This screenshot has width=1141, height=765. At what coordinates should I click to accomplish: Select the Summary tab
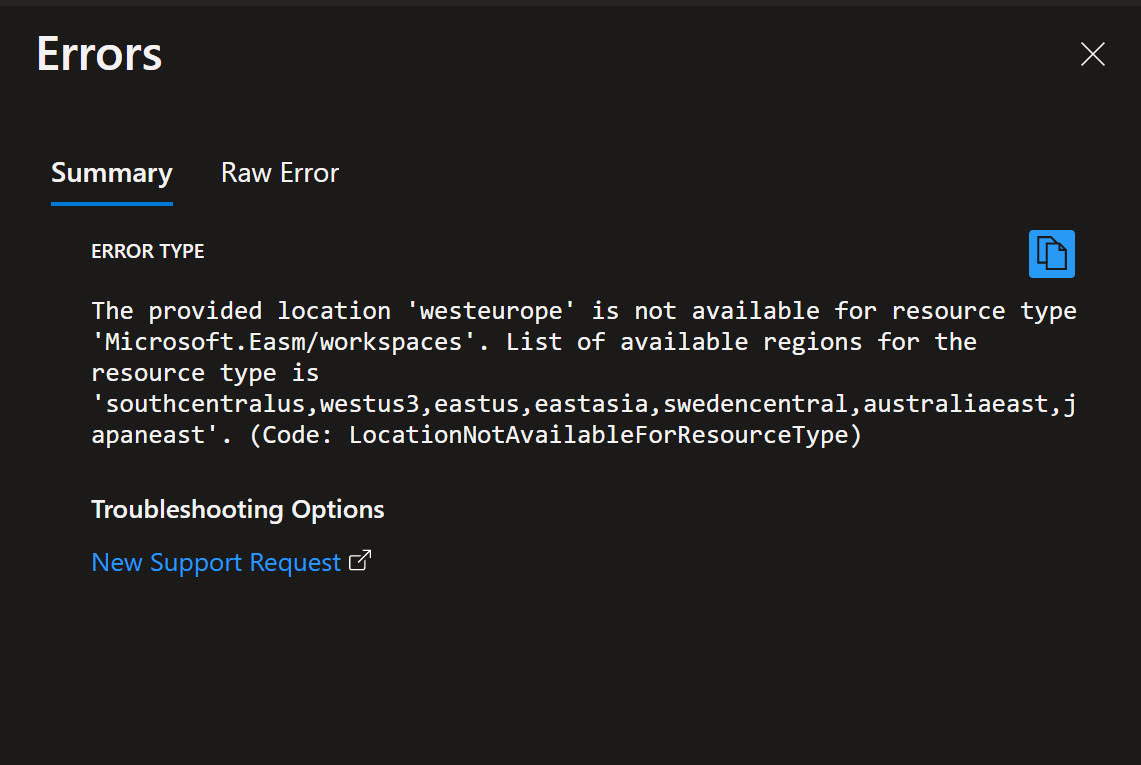point(111,173)
